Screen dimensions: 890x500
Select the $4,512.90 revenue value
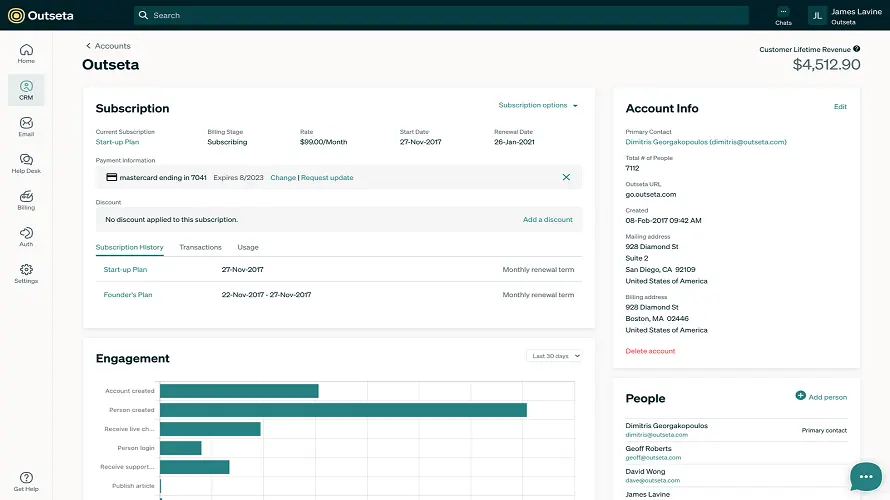point(826,65)
